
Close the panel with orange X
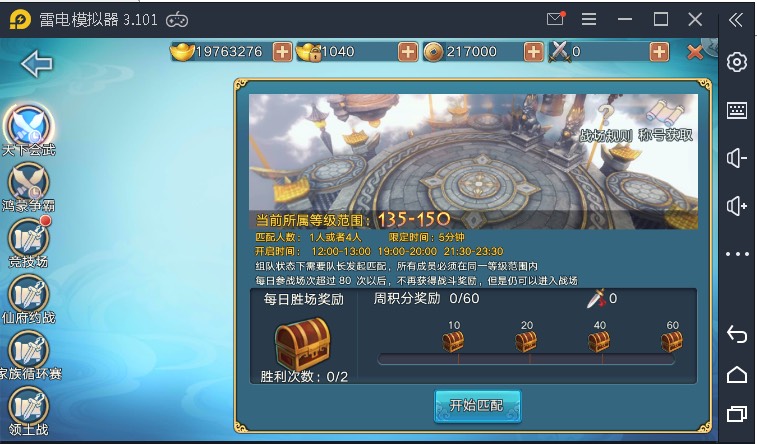[x=695, y=52]
